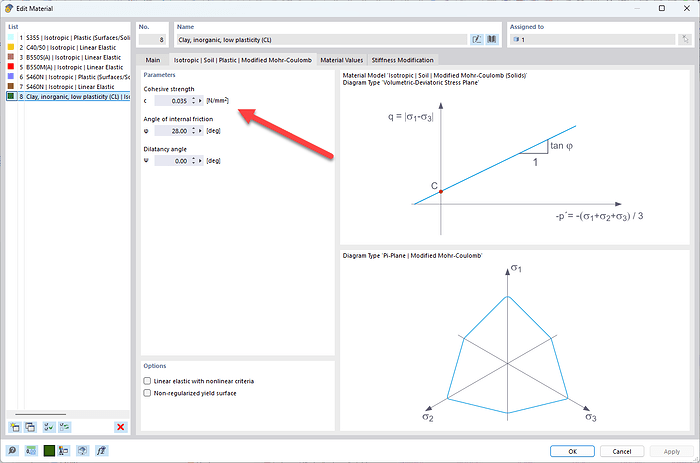Click the new material icon below list
This screenshot has width=700, height=463.
15,427
